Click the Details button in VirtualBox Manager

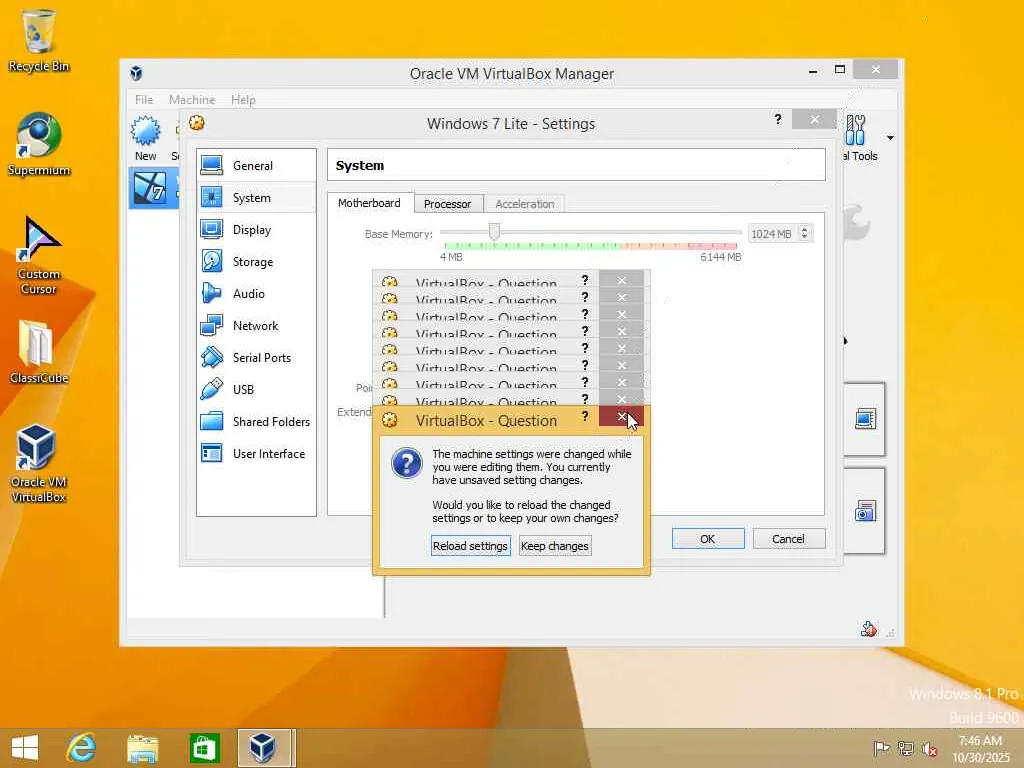click(865, 419)
